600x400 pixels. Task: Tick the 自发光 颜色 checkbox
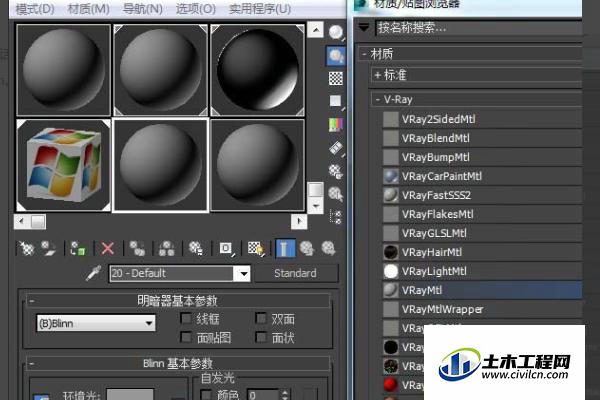(206, 394)
